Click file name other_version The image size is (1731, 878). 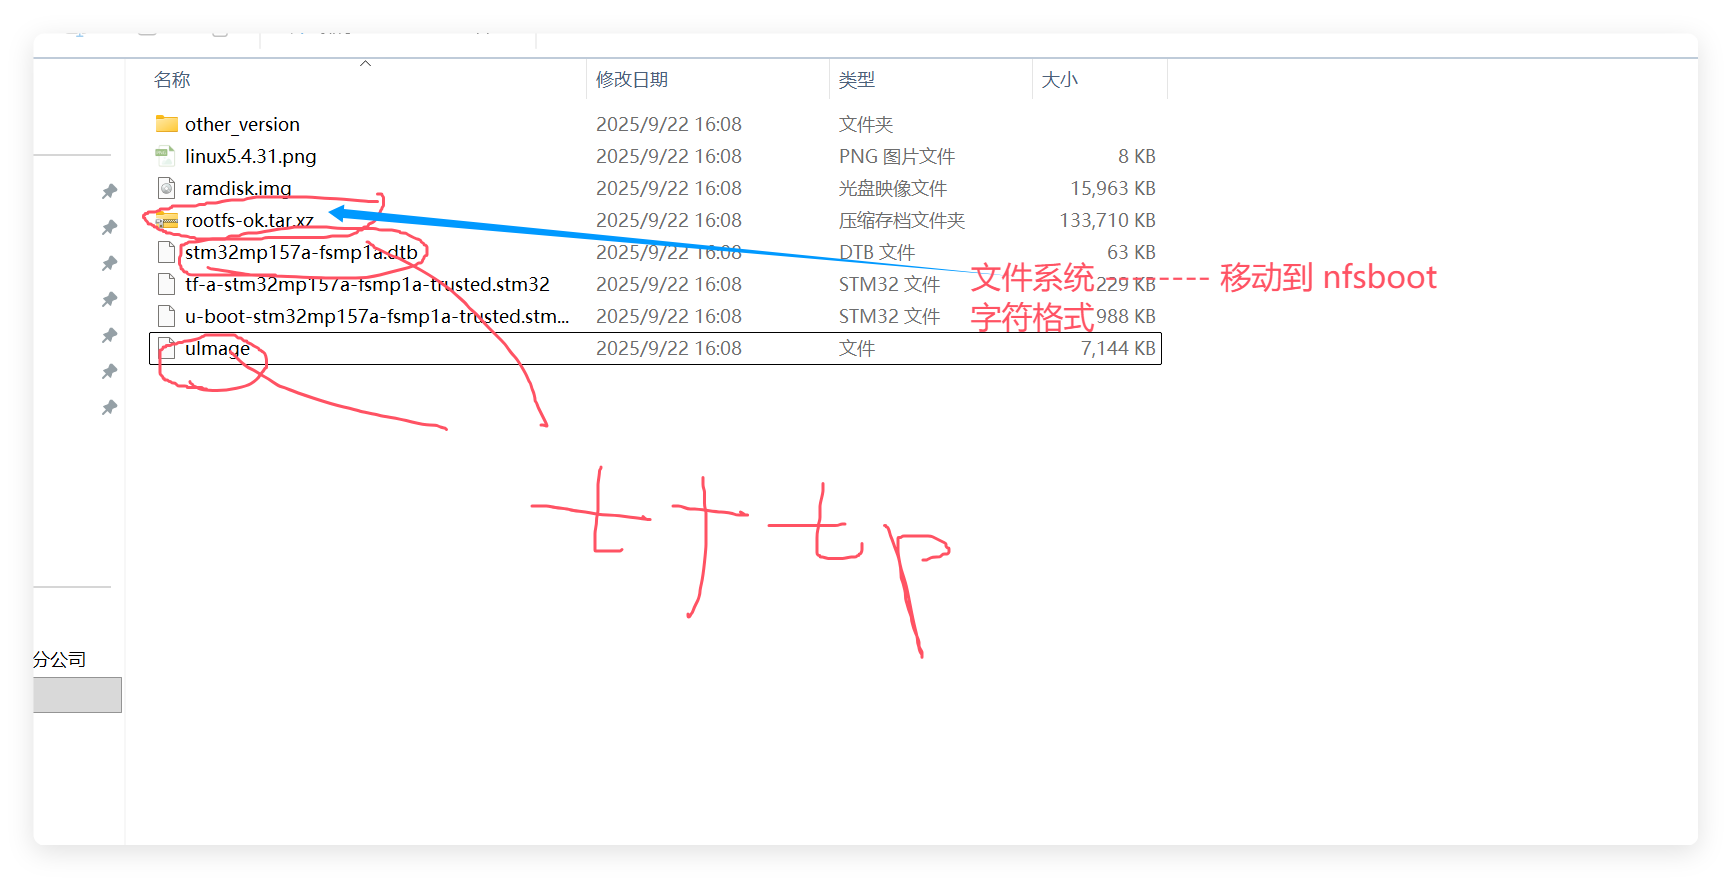(x=242, y=124)
